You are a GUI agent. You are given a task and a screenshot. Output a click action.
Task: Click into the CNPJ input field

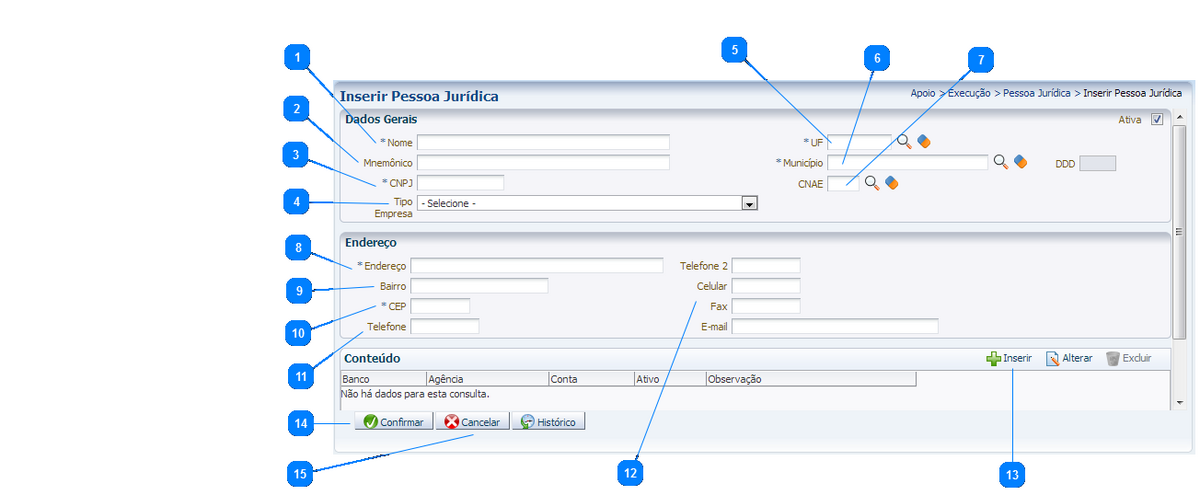[x=460, y=182]
